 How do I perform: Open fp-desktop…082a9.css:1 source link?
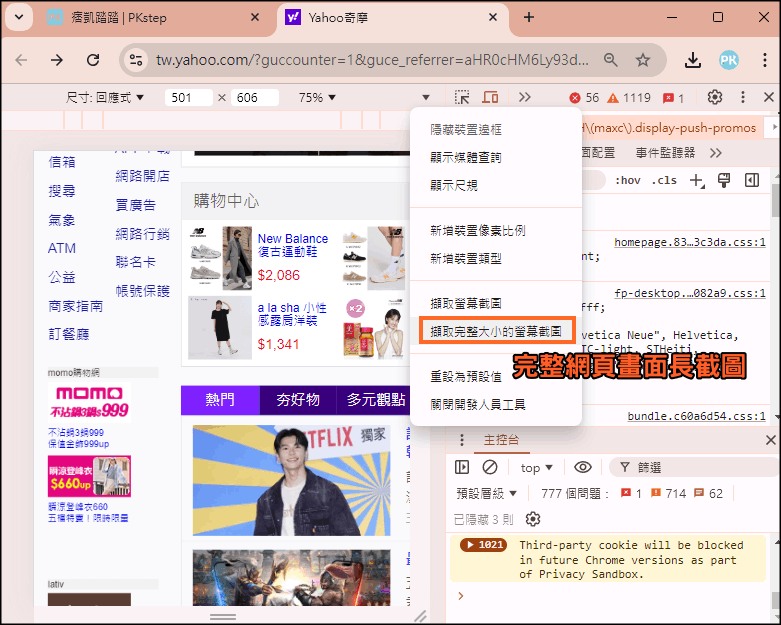point(689,293)
